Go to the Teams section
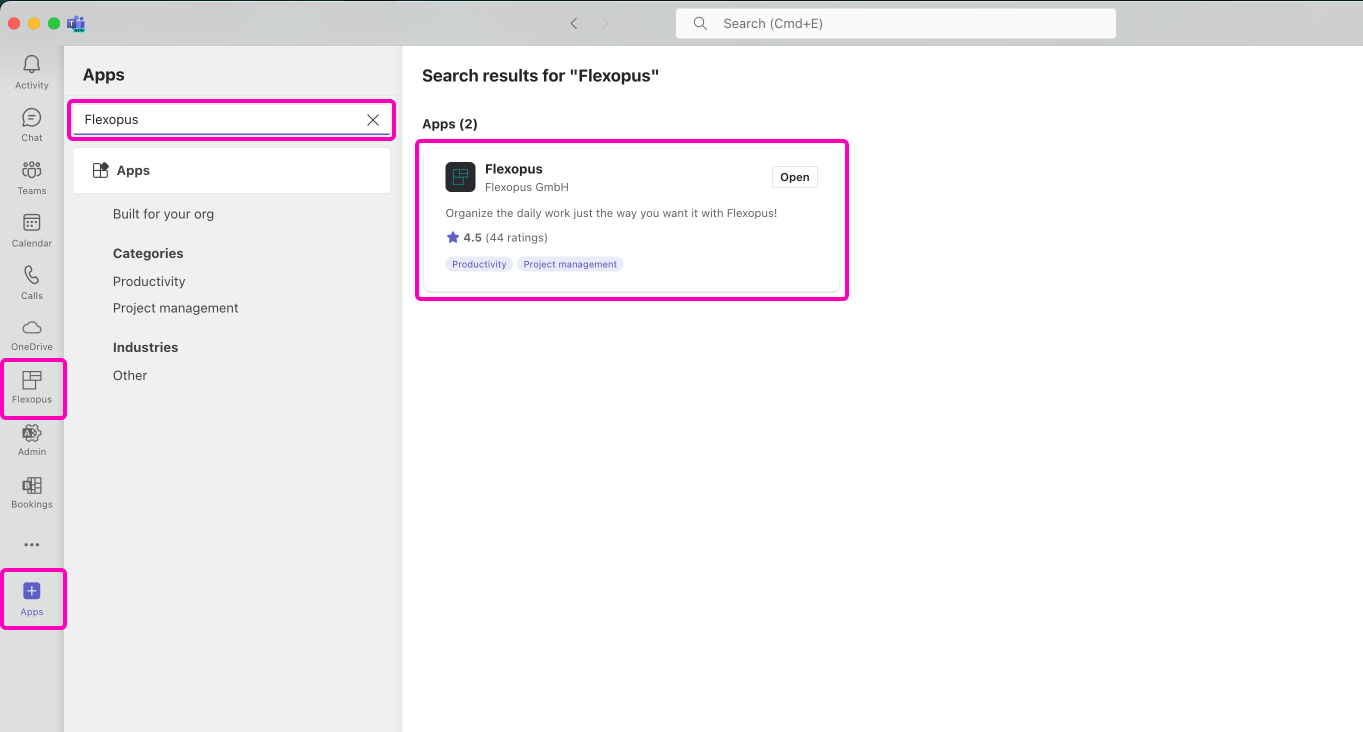Screen dimensions: 1363x732 (32, 171)
